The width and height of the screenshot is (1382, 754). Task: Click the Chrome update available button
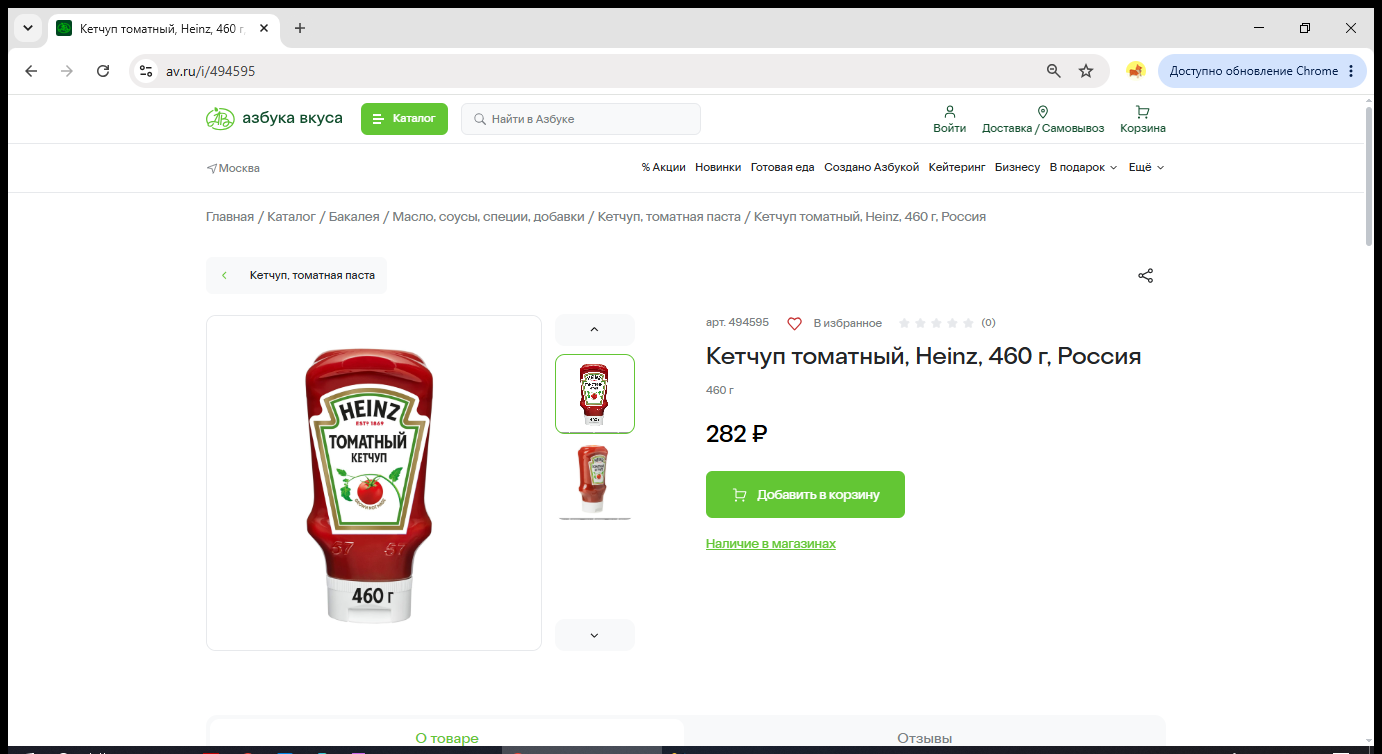point(1262,71)
